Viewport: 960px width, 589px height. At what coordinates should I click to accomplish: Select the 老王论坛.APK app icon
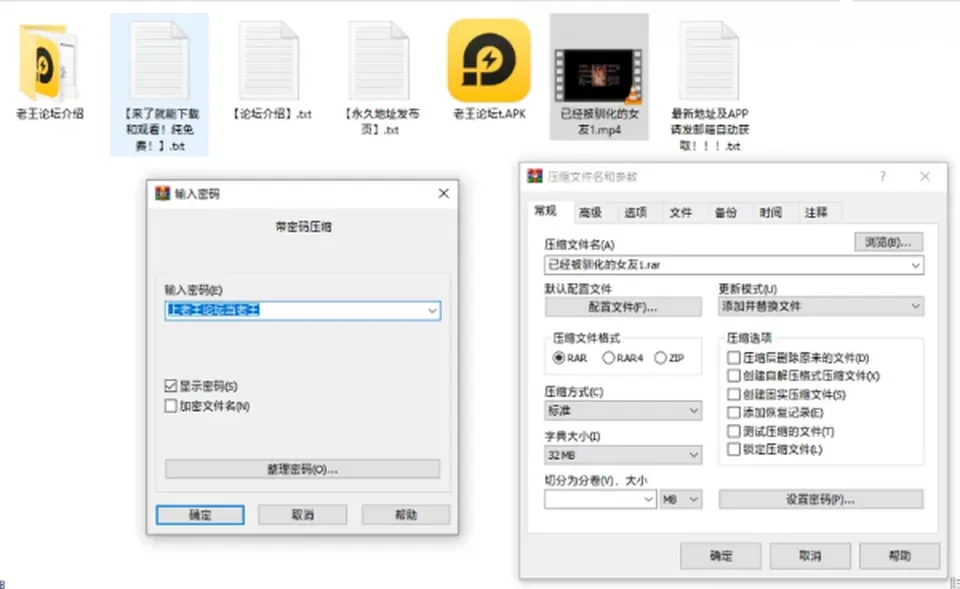(489, 61)
